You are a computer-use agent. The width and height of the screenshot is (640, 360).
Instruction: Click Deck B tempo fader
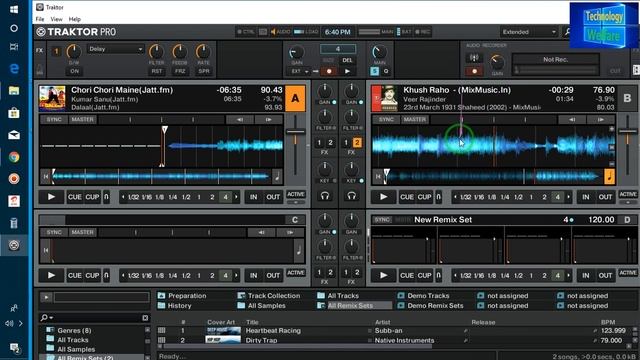click(x=627, y=132)
